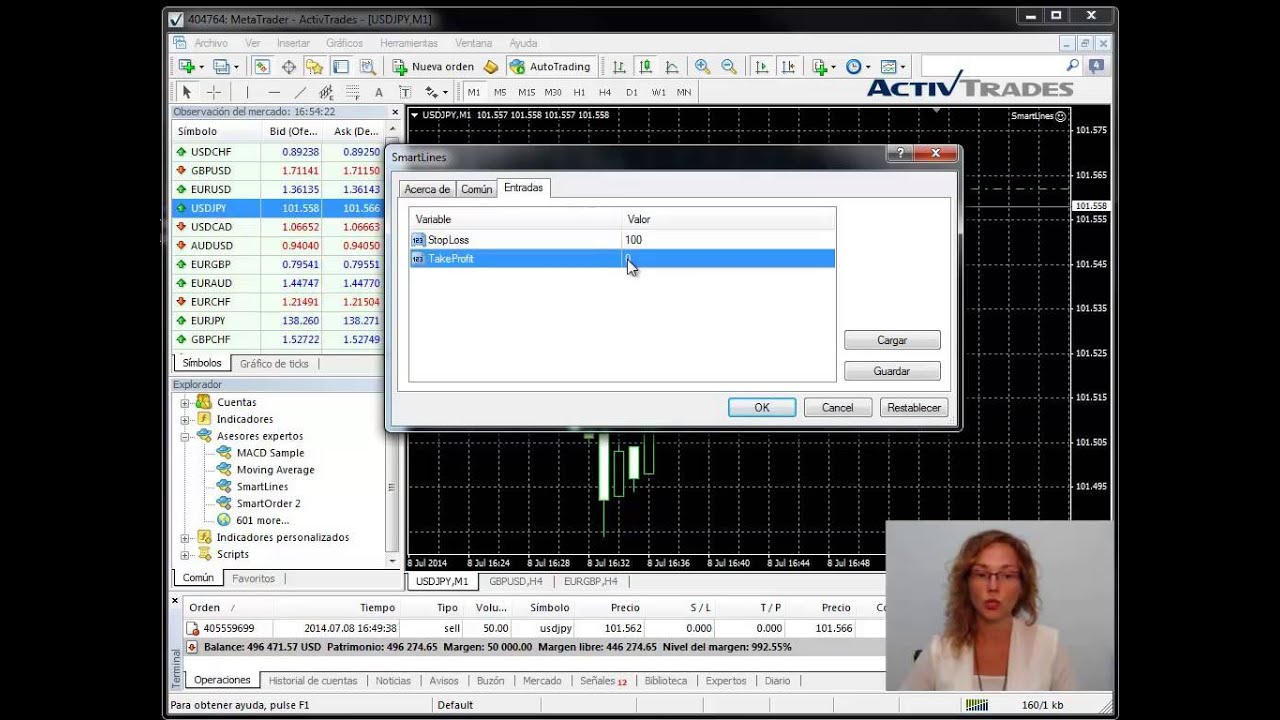The height and width of the screenshot is (720, 1280).
Task: Open a new chart from the toolbar
Action: 187,67
